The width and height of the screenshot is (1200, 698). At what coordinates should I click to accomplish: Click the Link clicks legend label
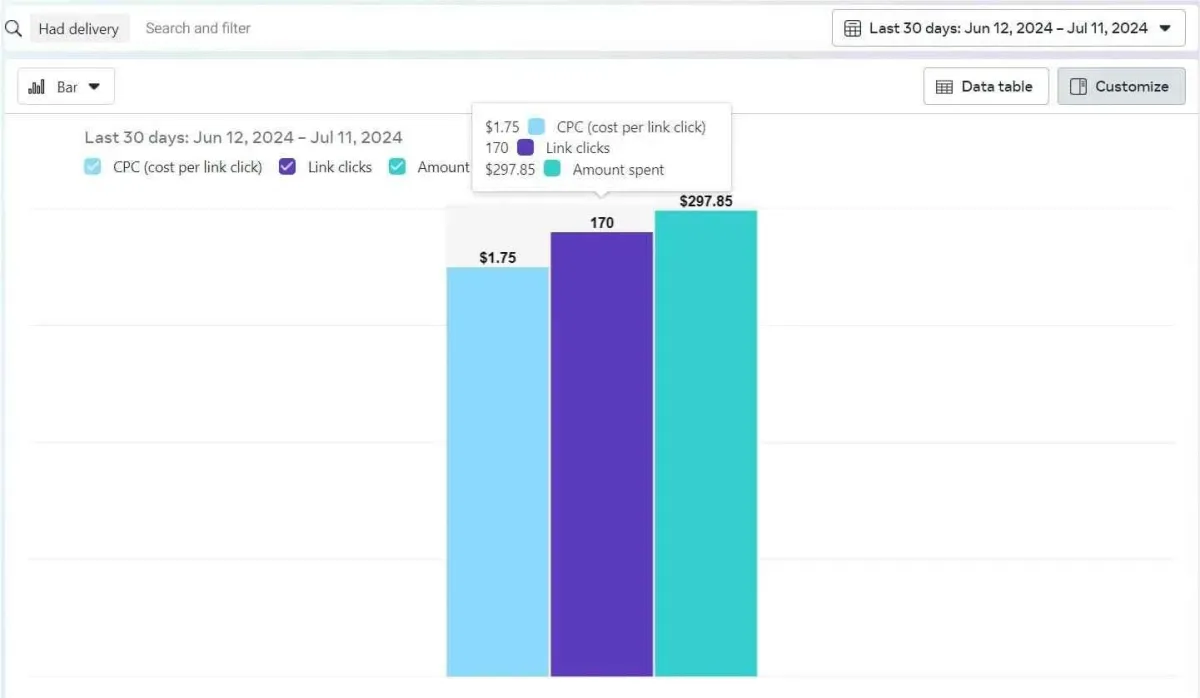coord(340,167)
